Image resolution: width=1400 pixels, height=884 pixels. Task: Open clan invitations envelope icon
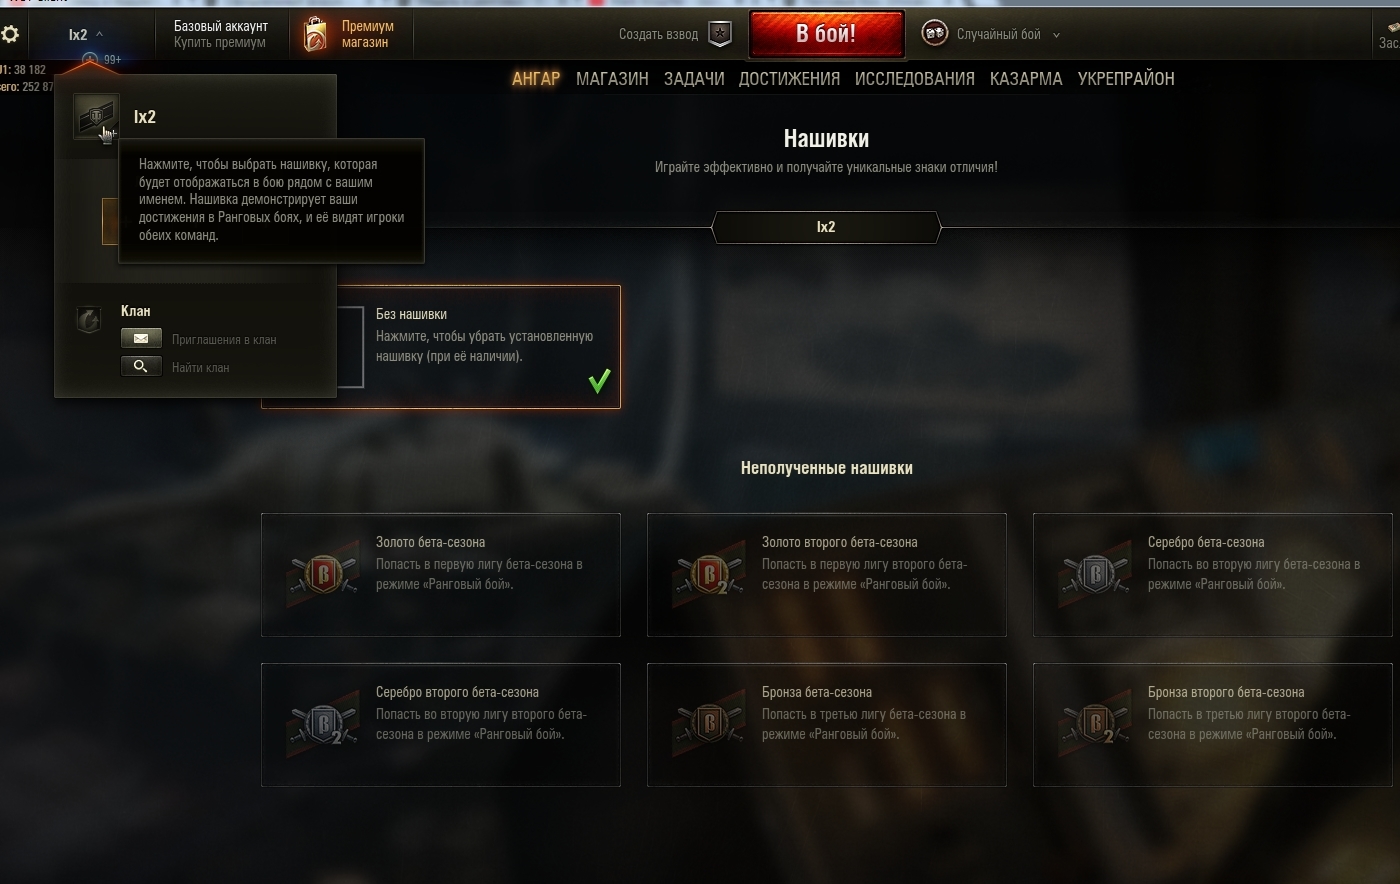click(x=141, y=339)
